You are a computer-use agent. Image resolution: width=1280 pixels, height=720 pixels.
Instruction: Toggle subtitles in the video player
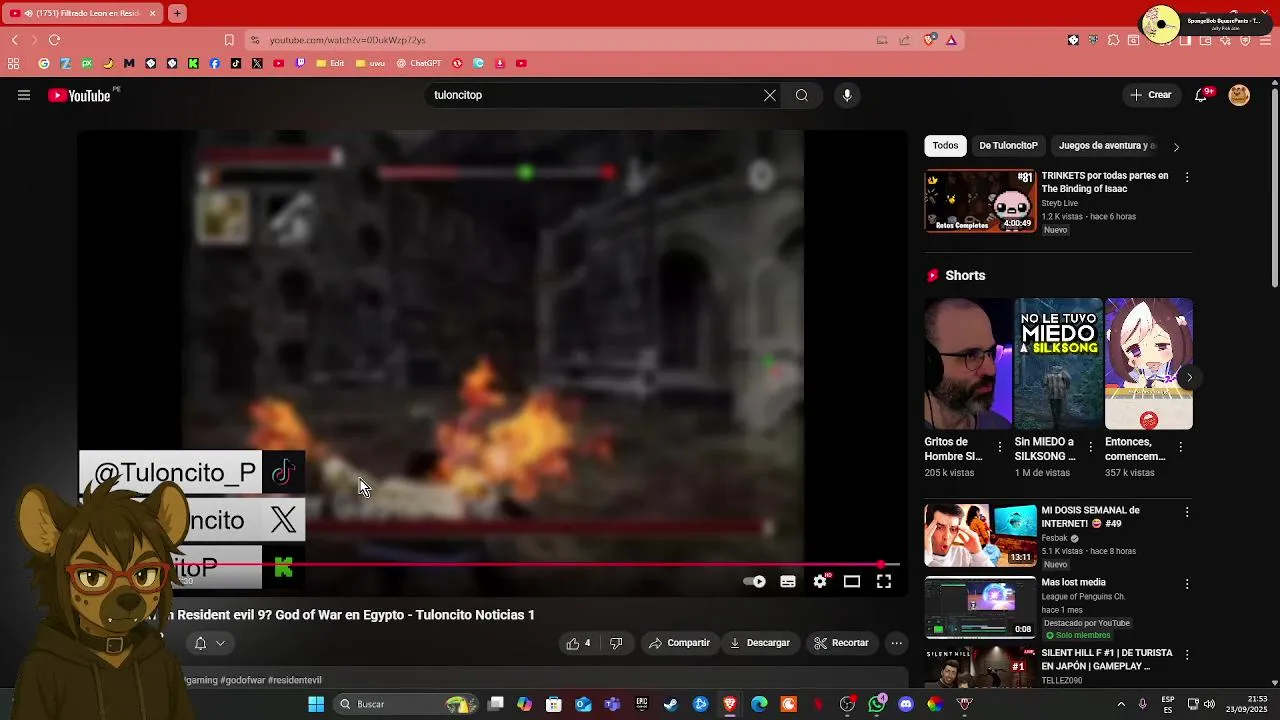point(788,581)
